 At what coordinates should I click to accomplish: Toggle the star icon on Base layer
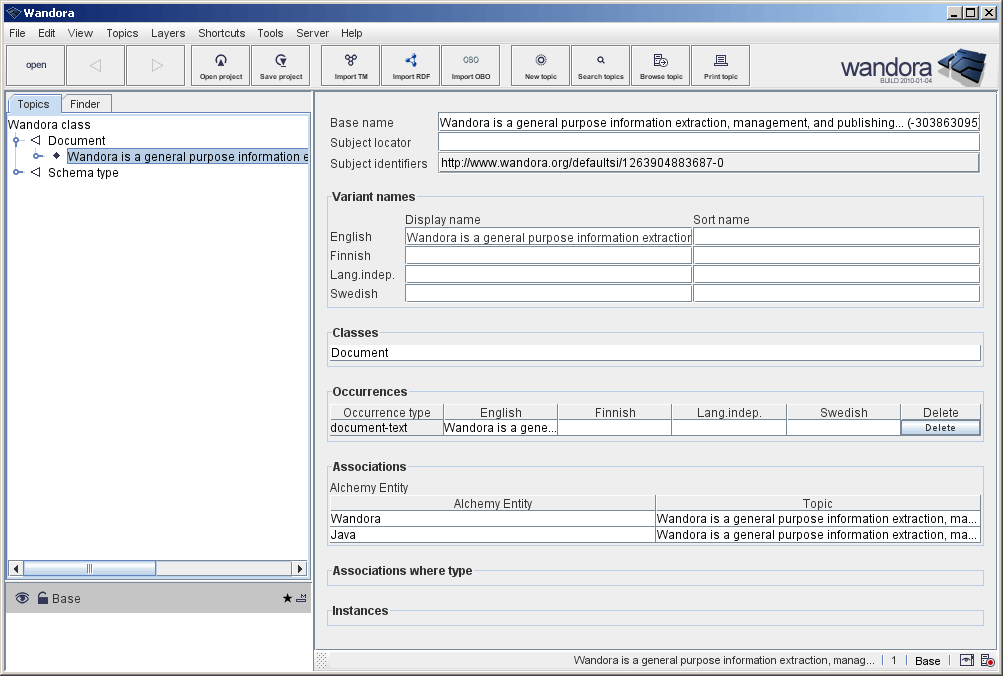pos(287,598)
